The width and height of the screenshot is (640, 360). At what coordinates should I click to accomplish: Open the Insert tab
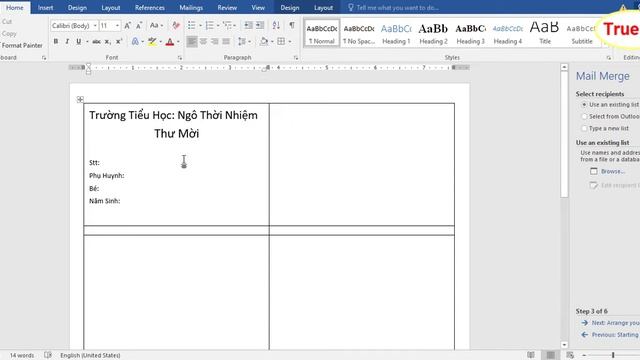tap(45, 8)
